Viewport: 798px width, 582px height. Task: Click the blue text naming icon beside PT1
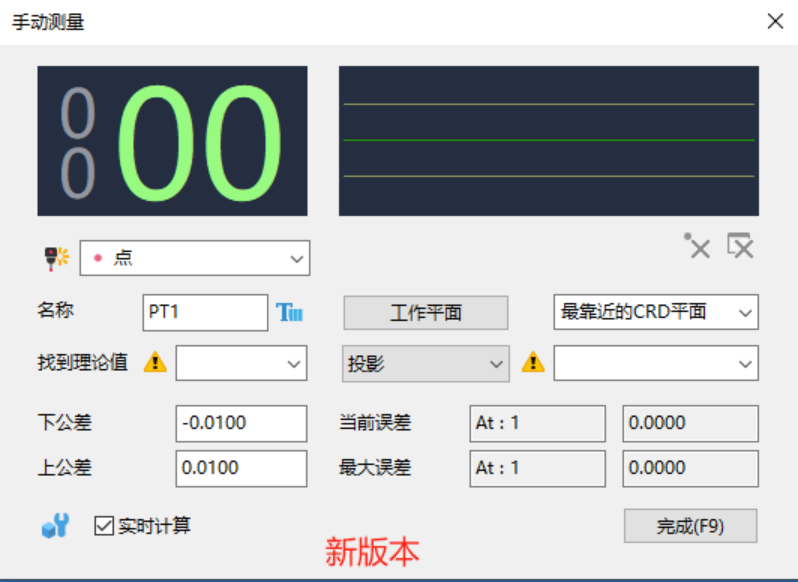pos(289,312)
